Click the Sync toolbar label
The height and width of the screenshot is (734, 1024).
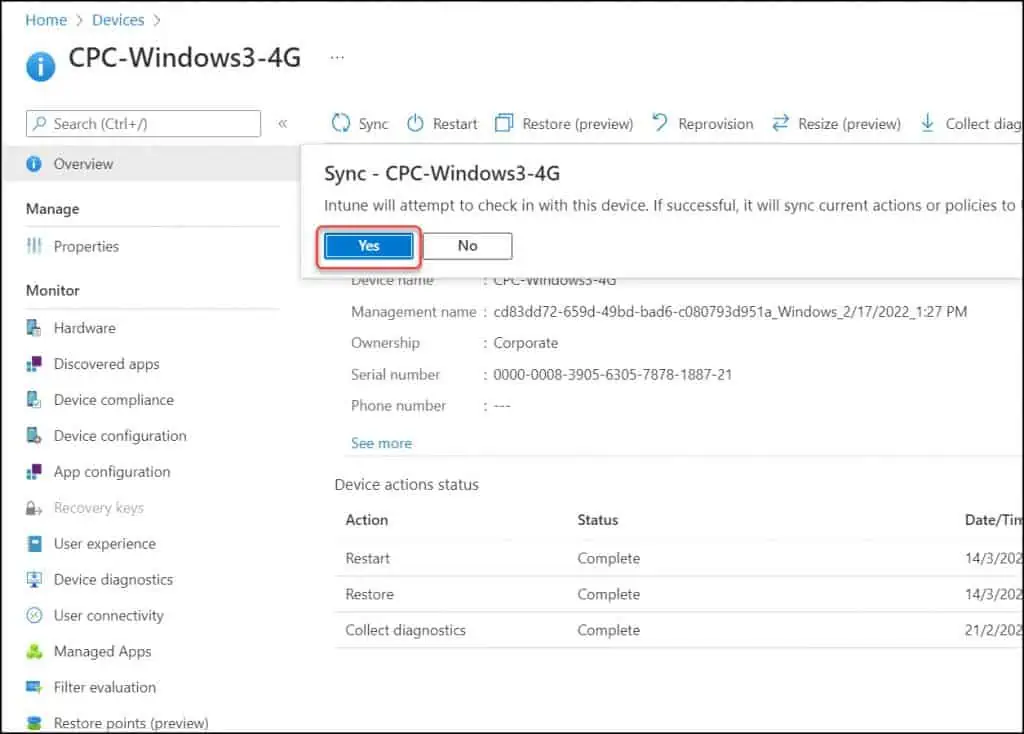coord(374,123)
